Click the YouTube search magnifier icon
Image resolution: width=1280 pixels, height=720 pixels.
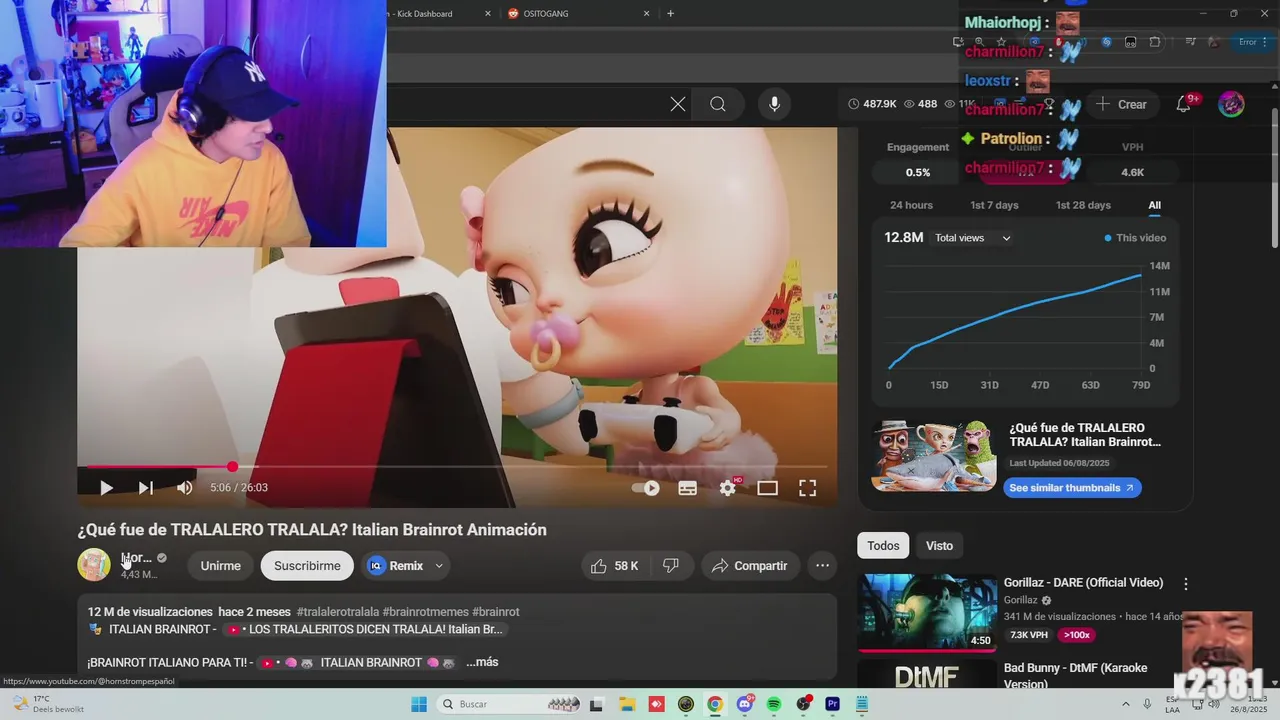[x=718, y=104]
